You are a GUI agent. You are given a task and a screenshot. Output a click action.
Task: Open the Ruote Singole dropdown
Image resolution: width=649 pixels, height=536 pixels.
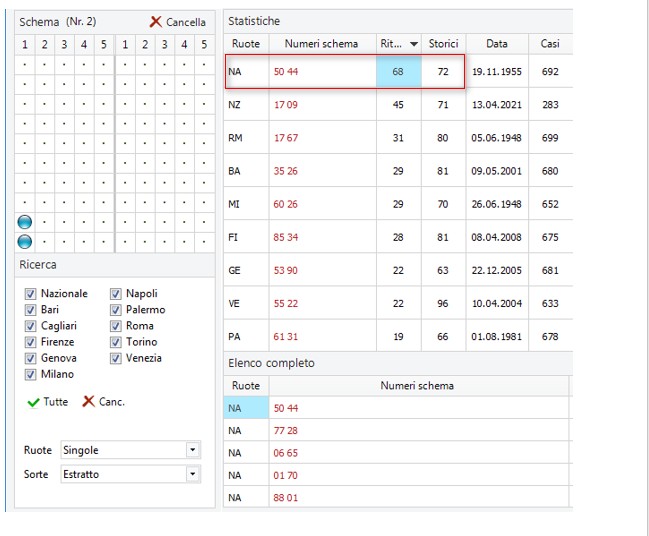(x=192, y=450)
